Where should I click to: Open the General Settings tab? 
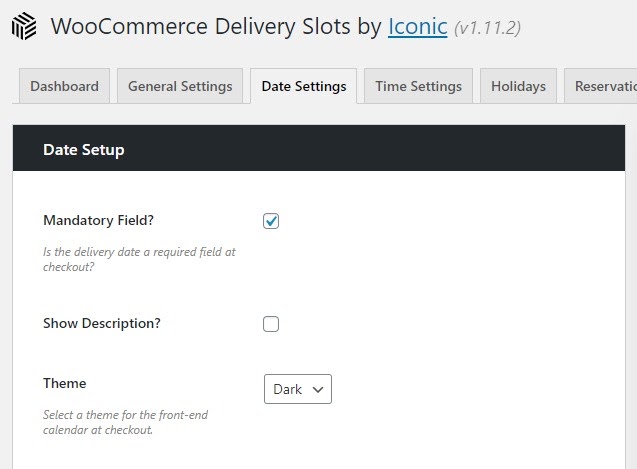coord(180,86)
